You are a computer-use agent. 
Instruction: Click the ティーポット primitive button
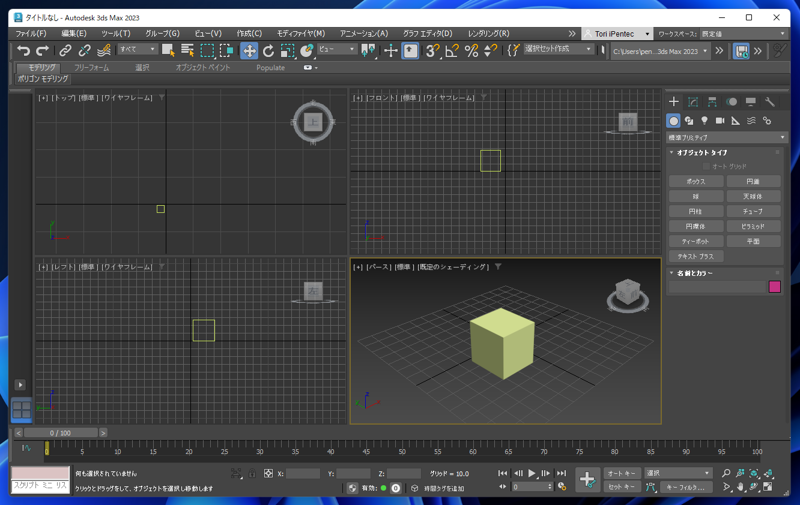[696, 241]
